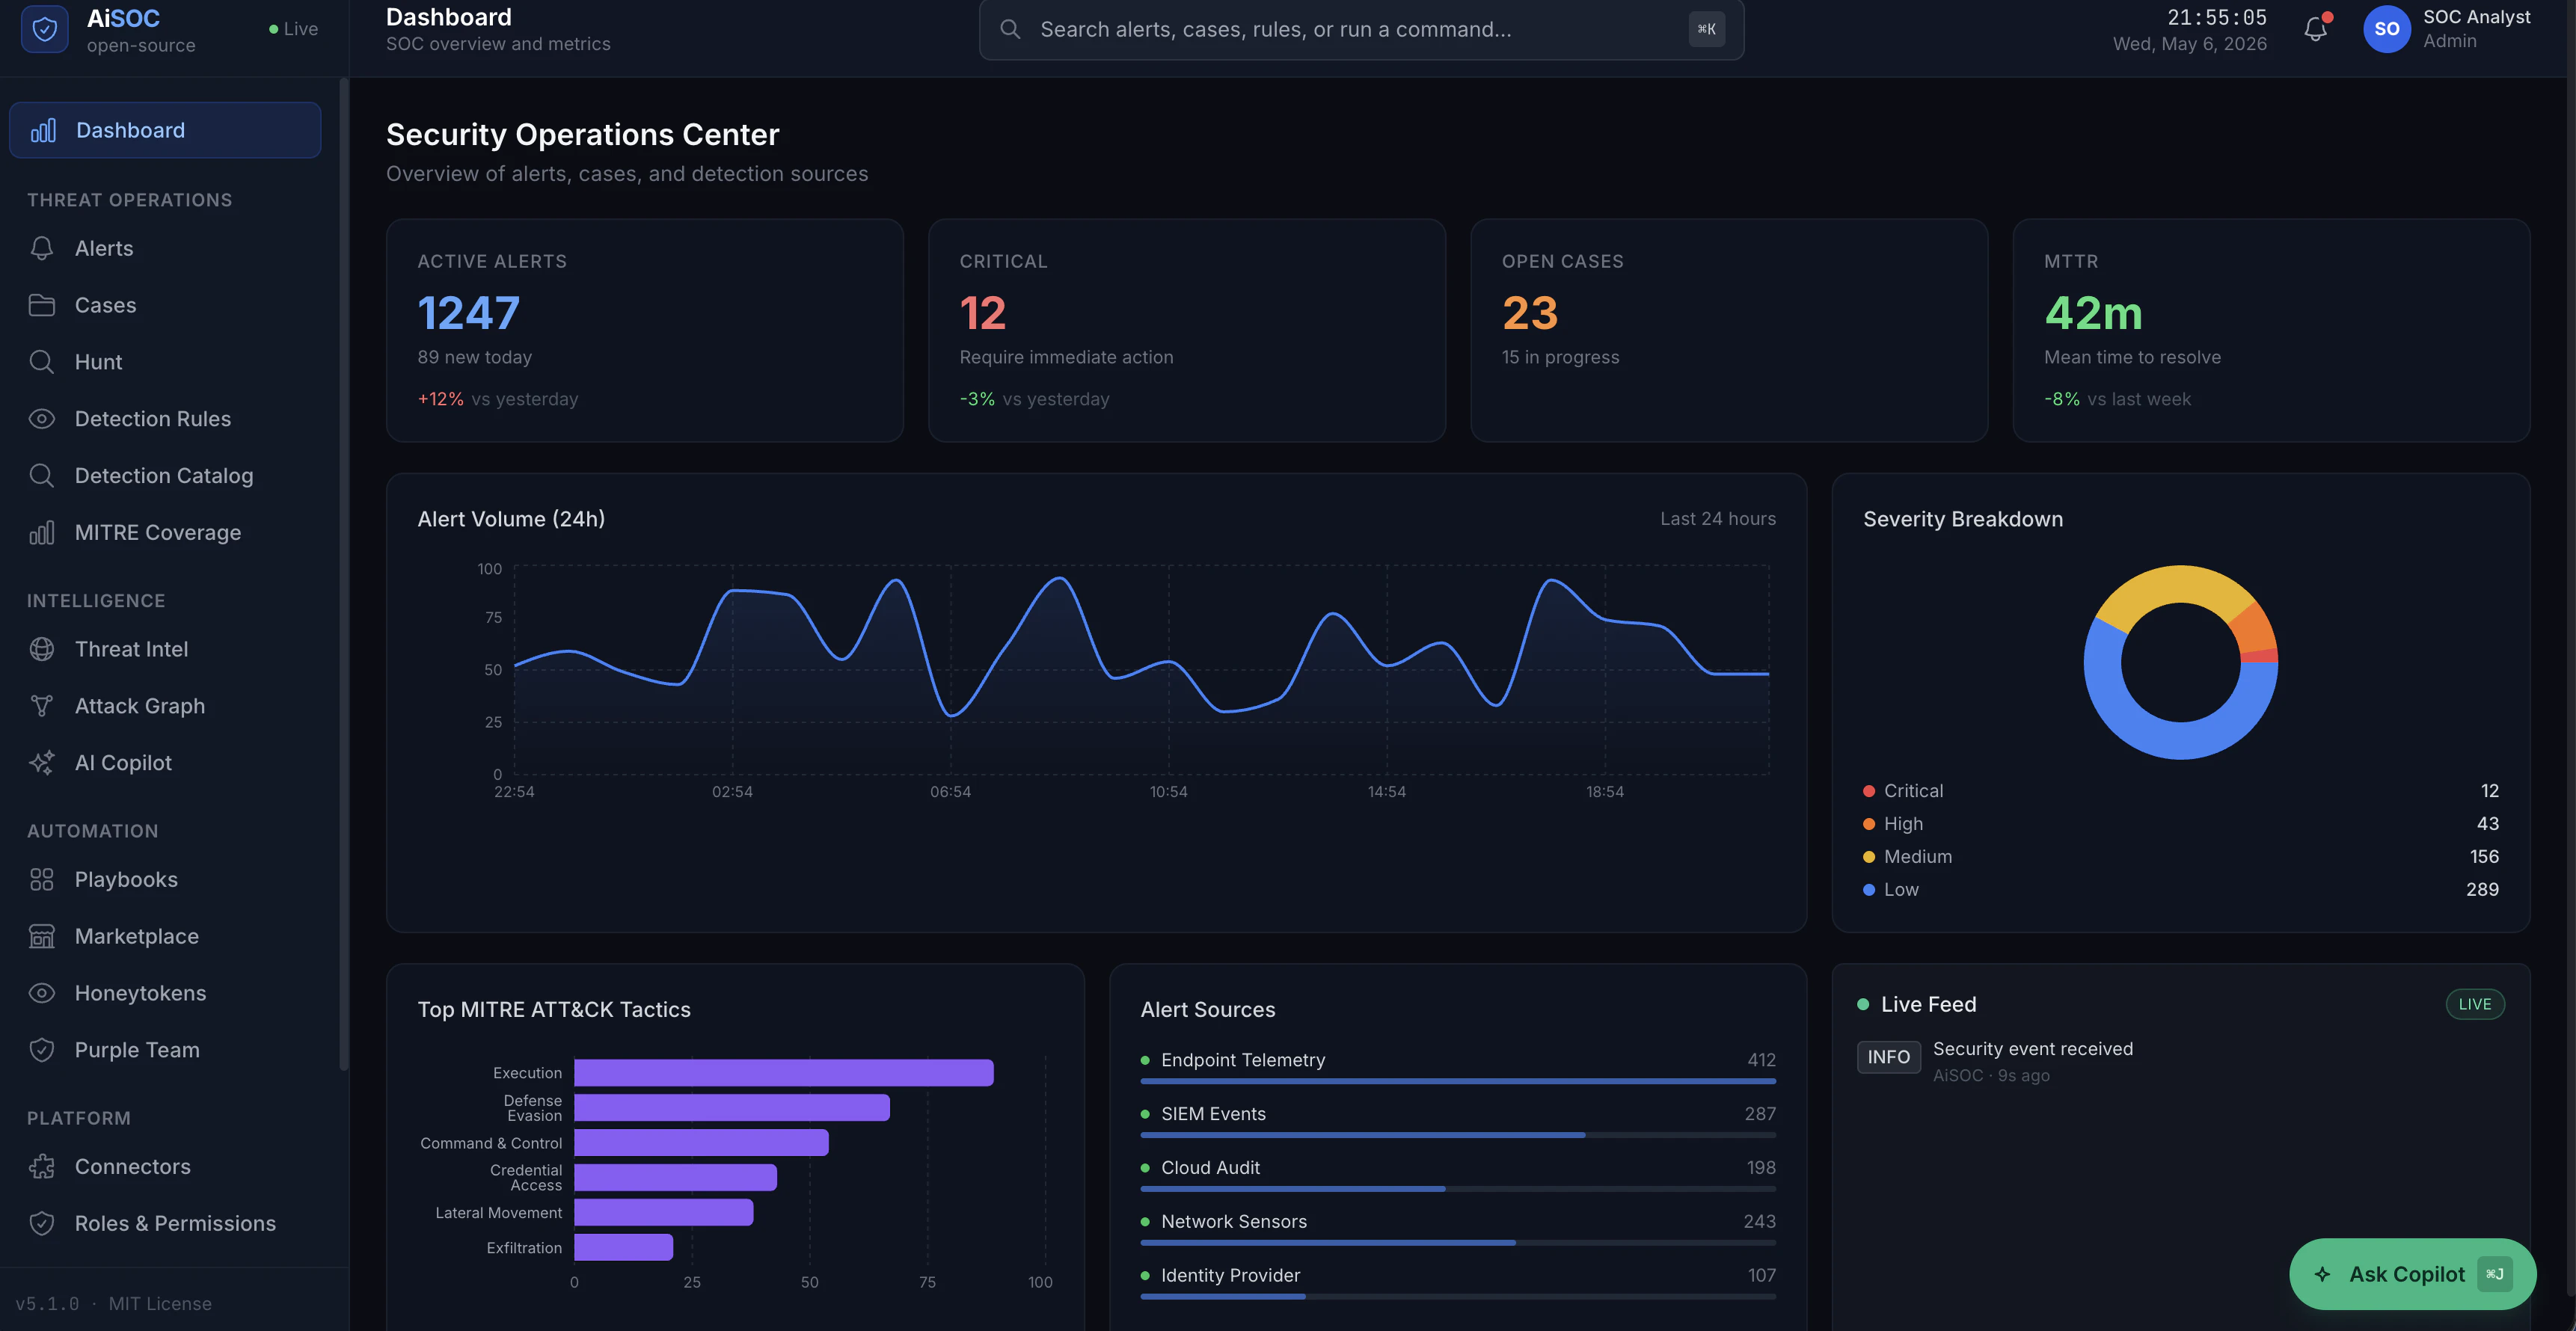Click the ⌘K shortcut badge in search
This screenshot has width=2576, height=1331.
pyautogui.click(x=1706, y=29)
